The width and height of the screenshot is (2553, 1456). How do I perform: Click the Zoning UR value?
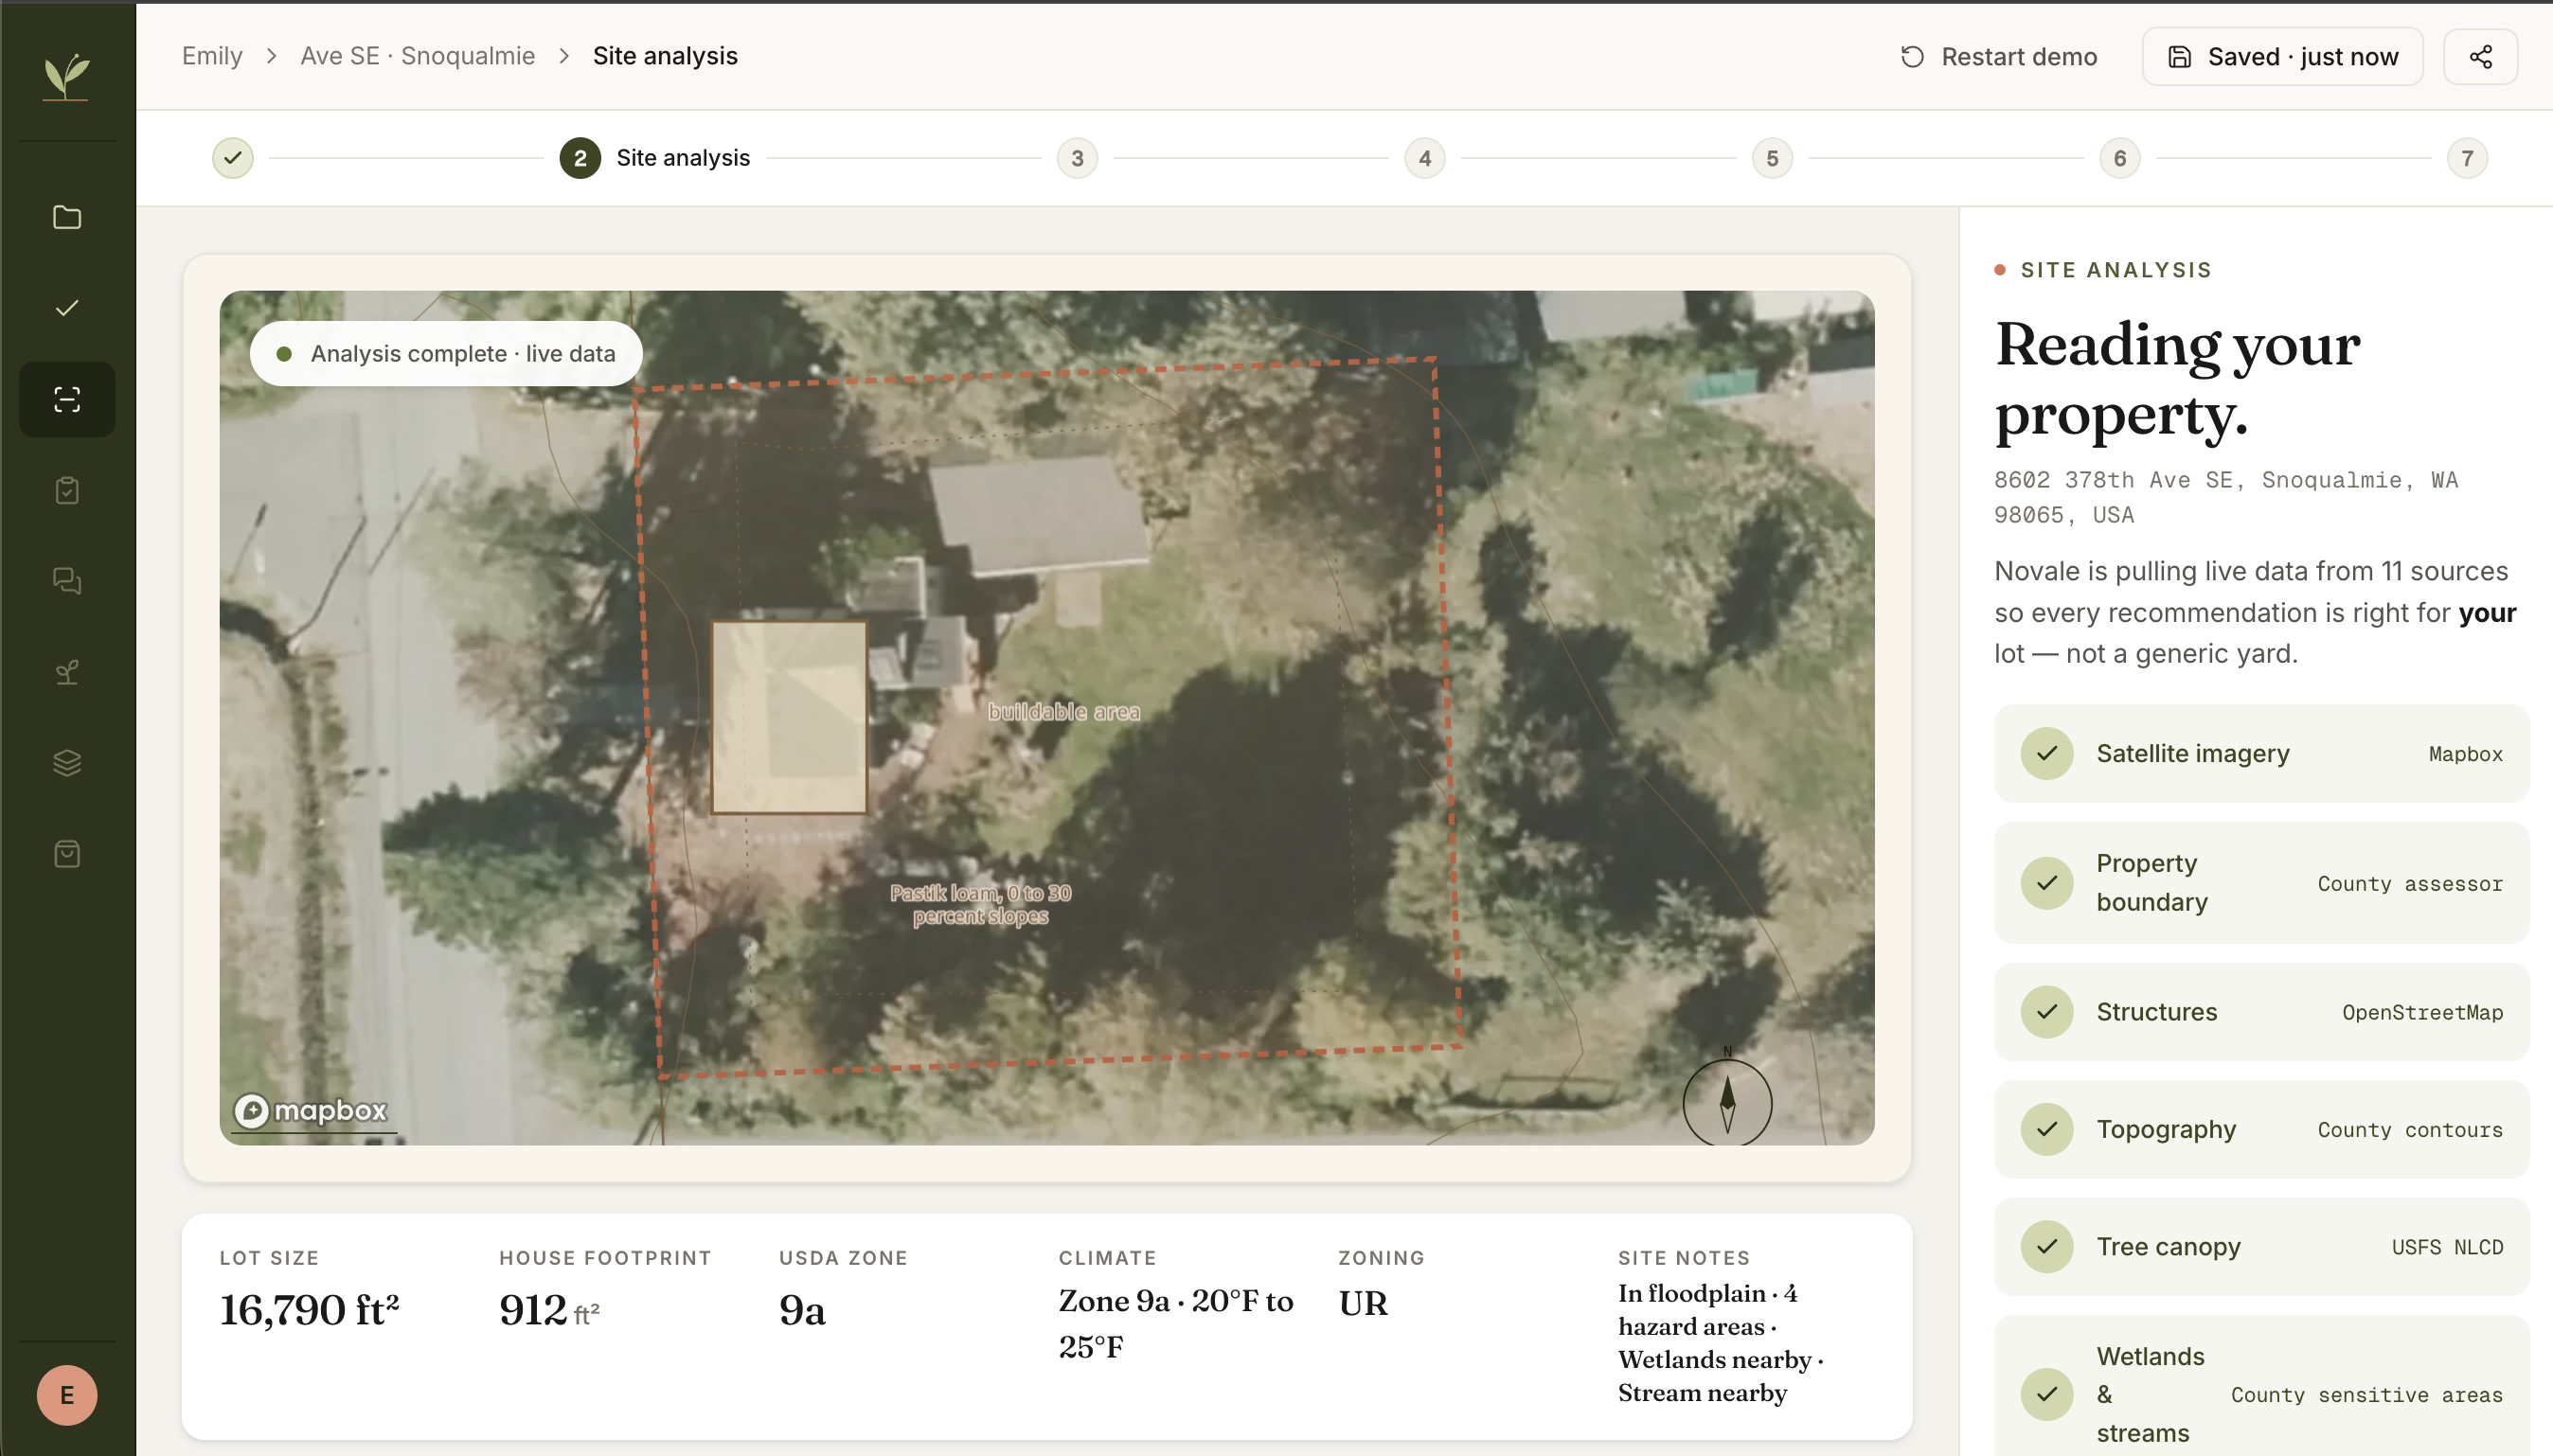[1363, 1304]
